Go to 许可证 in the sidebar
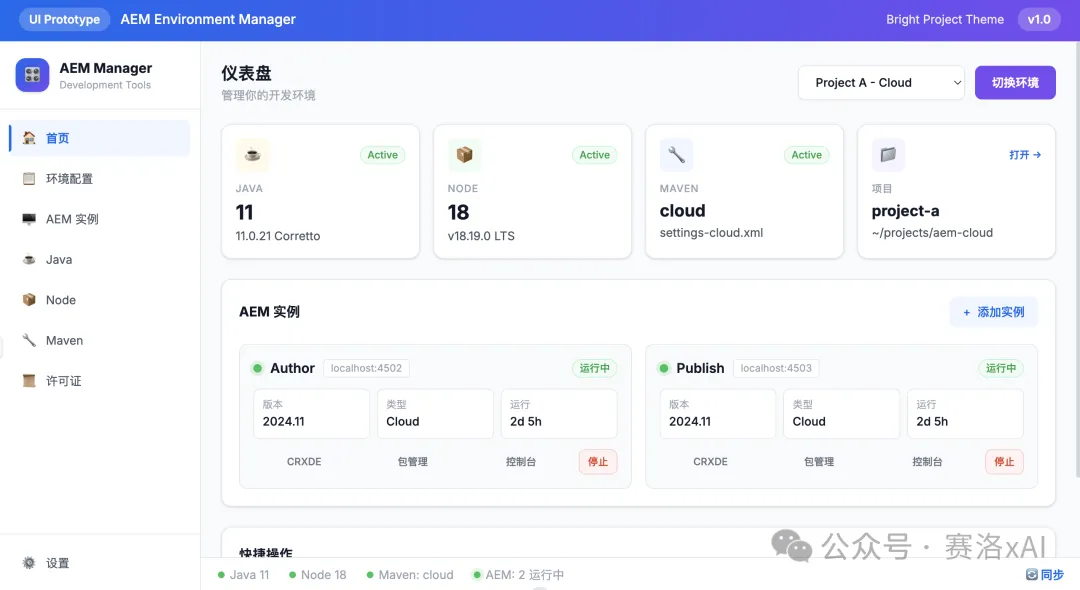The width and height of the screenshot is (1080, 590). click(63, 381)
